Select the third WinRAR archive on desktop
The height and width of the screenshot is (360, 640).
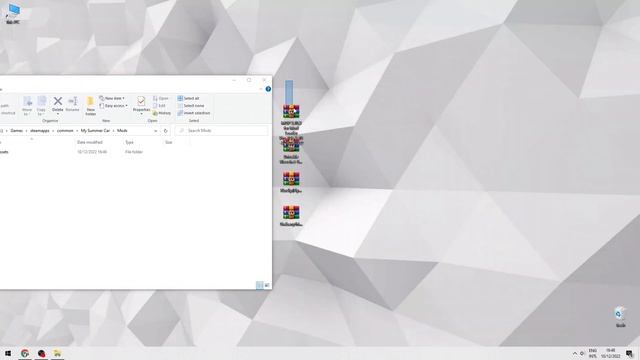[291, 178]
